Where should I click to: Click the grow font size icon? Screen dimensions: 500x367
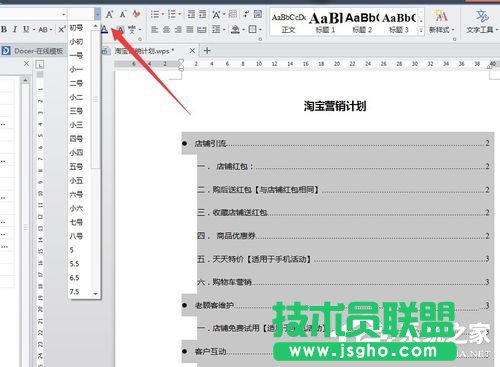109,14
